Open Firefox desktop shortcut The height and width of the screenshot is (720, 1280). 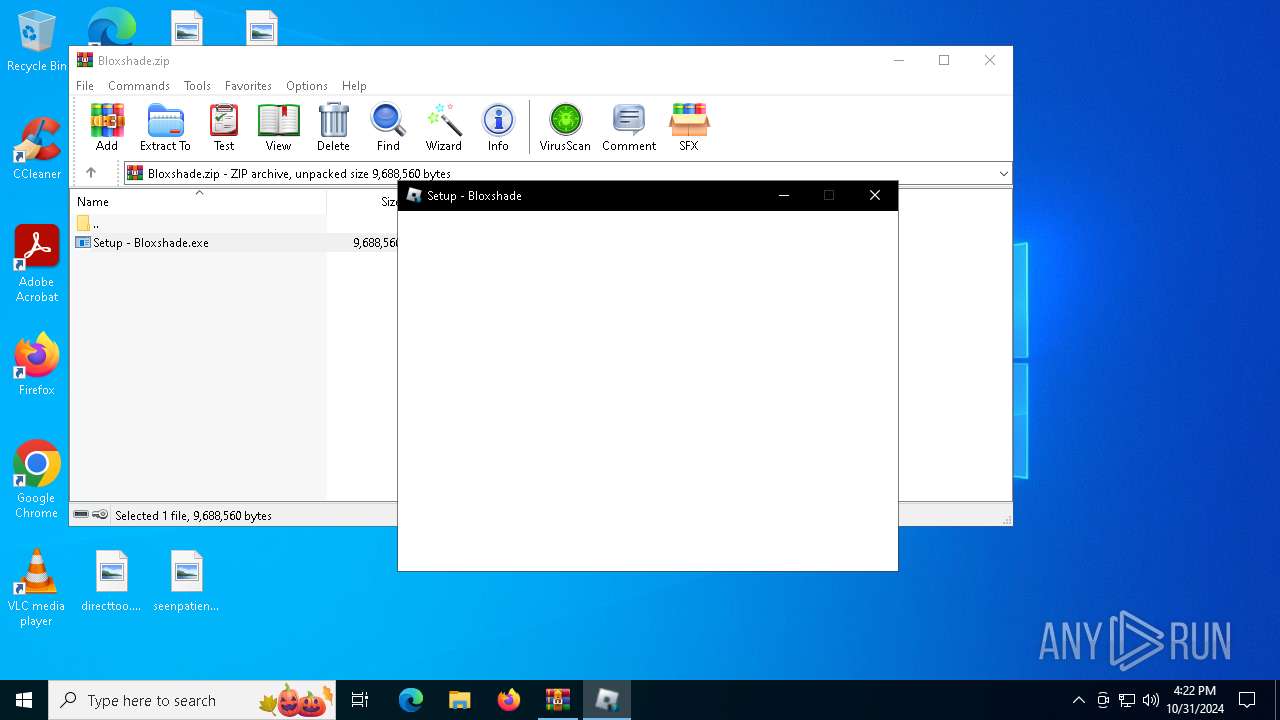(37, 365)
